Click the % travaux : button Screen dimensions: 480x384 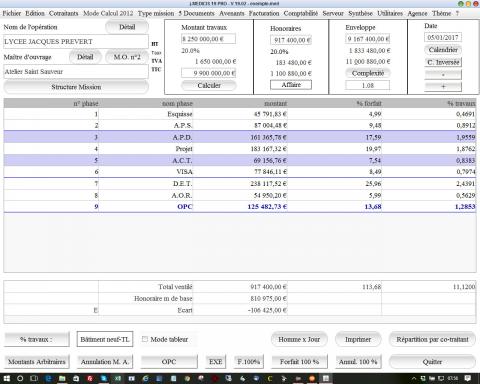point(37,339)
